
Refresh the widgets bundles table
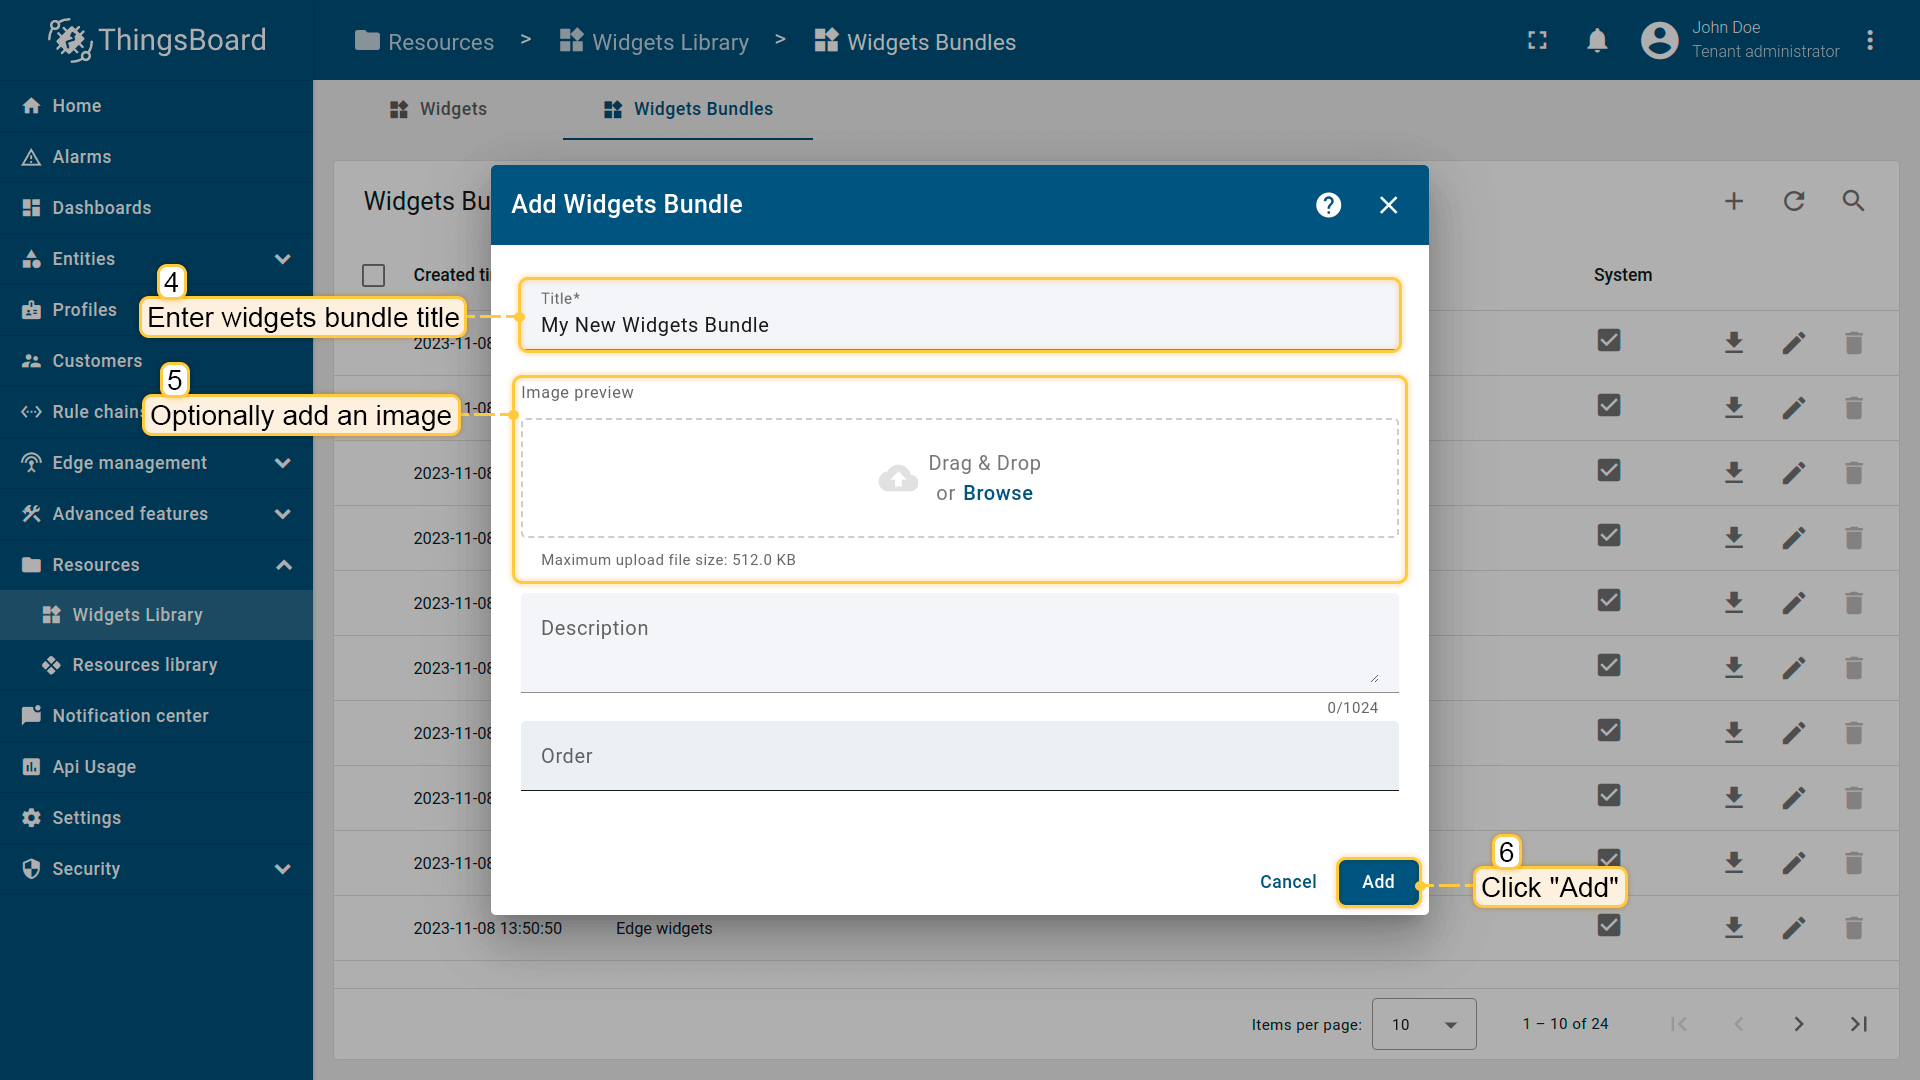(x=1794, y=201)
